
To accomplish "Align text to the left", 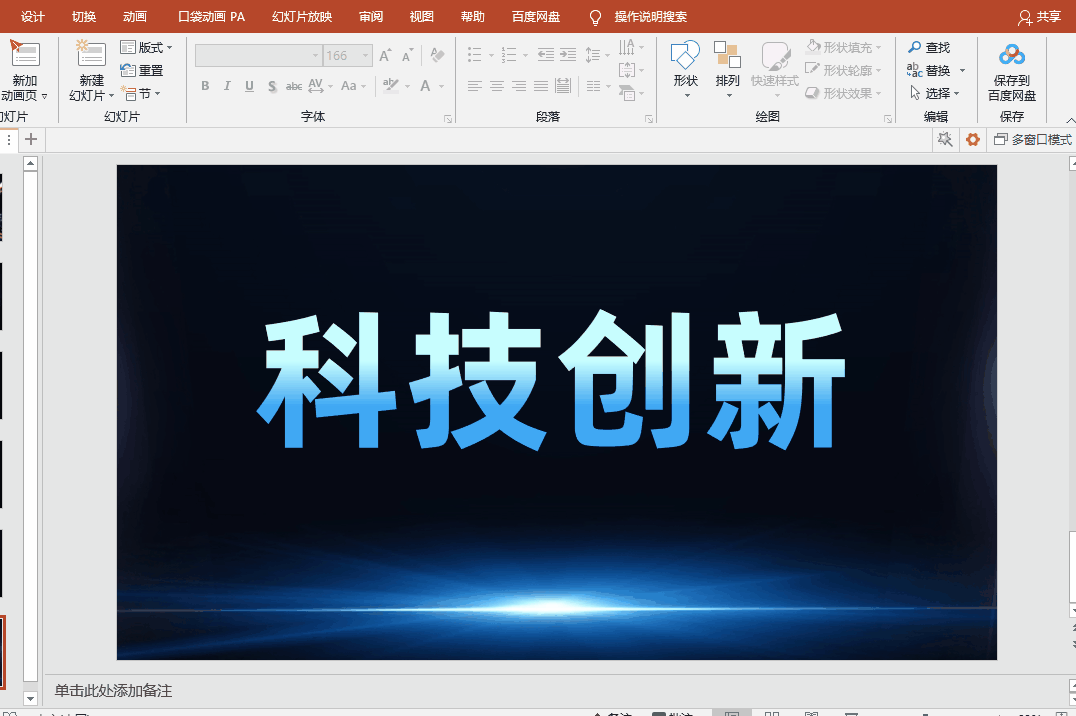I will (x=475, y=86).
